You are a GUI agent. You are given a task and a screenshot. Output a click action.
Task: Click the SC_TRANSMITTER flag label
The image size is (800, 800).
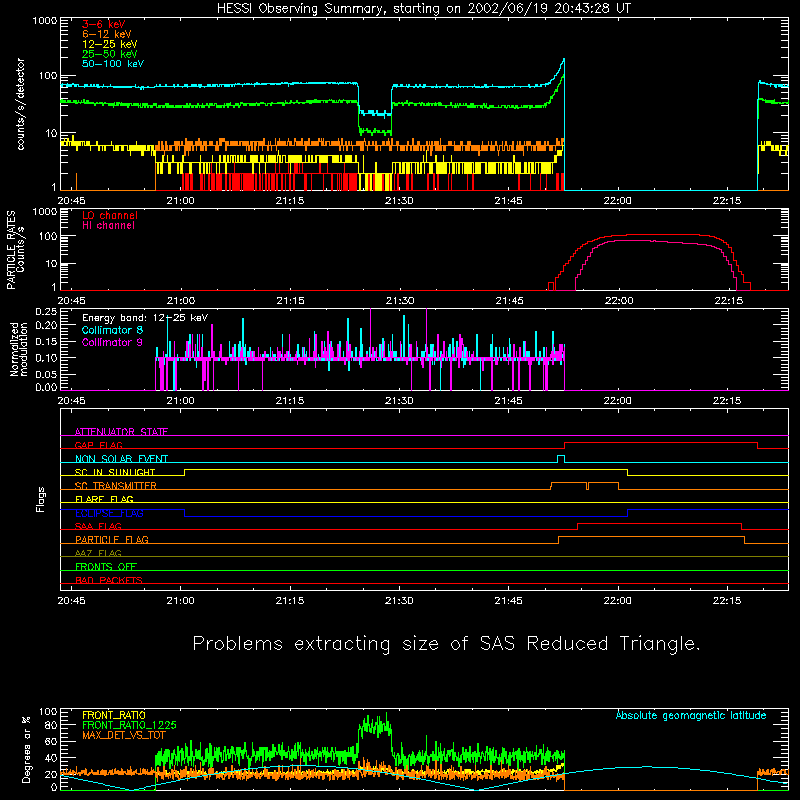click(115, 486)
